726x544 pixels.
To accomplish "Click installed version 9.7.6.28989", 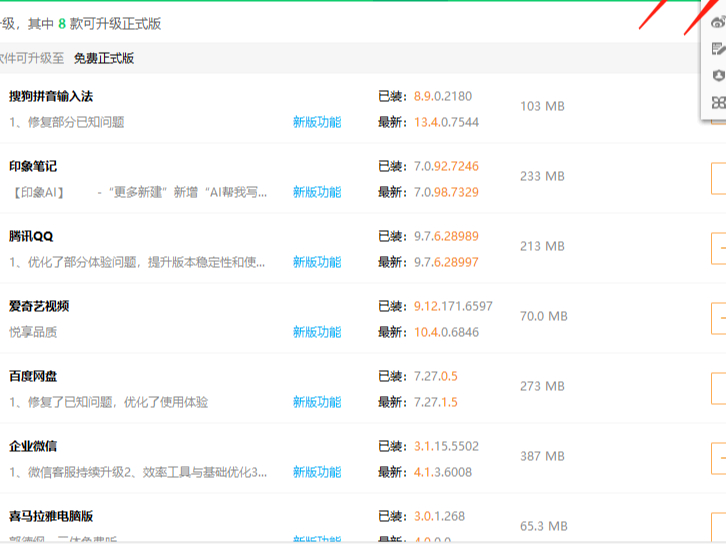I will tap(446, 236).
